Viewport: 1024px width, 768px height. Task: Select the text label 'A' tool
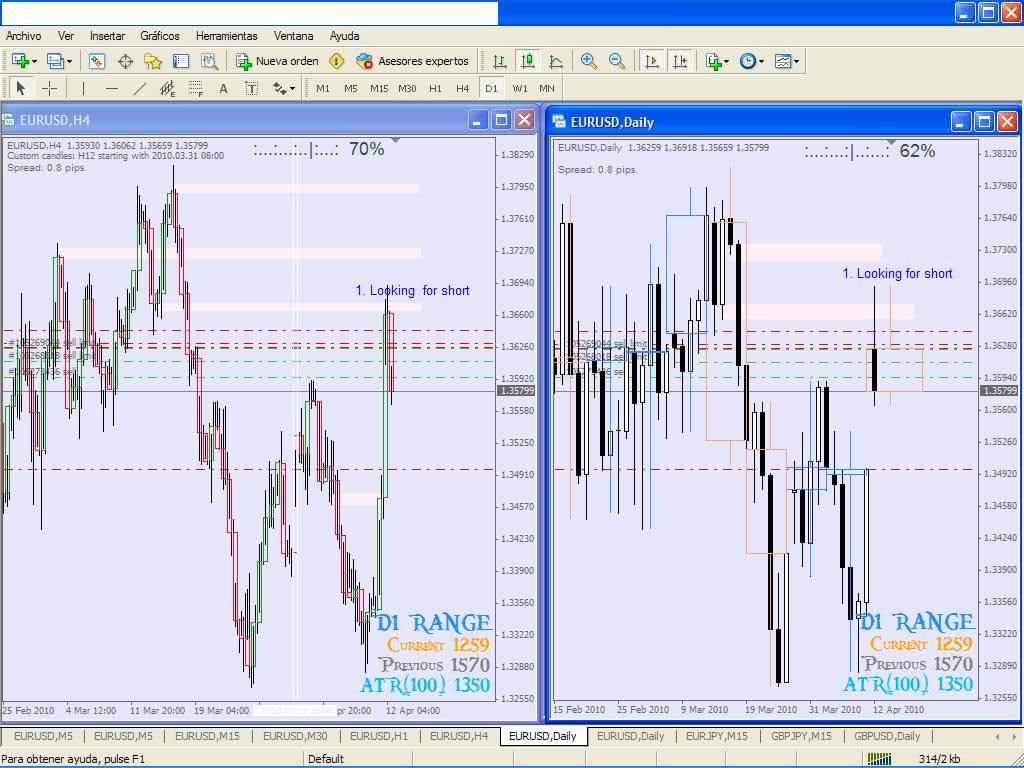224,88
